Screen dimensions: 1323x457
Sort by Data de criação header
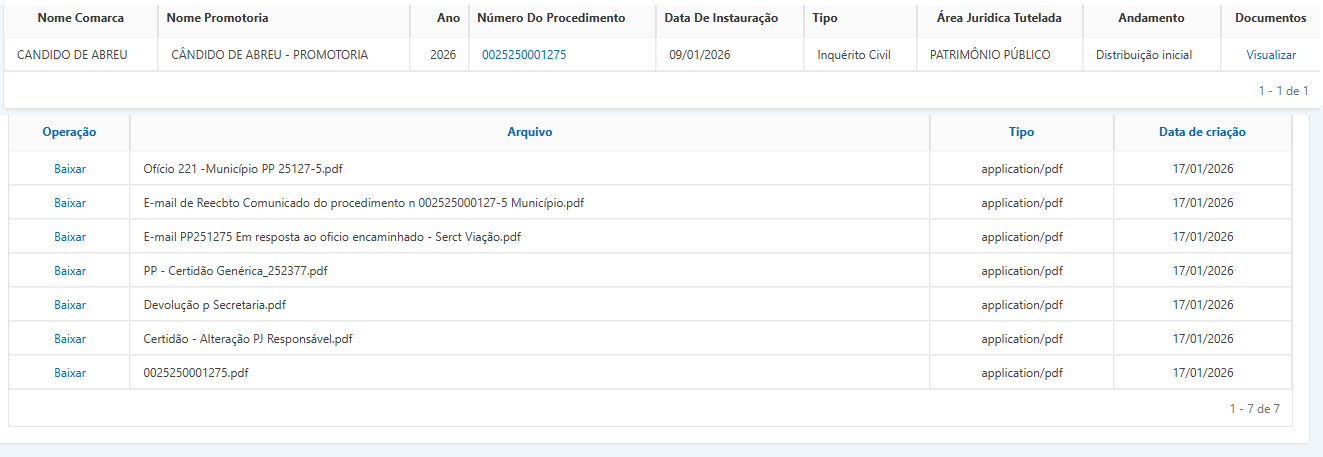point(1202,132)
